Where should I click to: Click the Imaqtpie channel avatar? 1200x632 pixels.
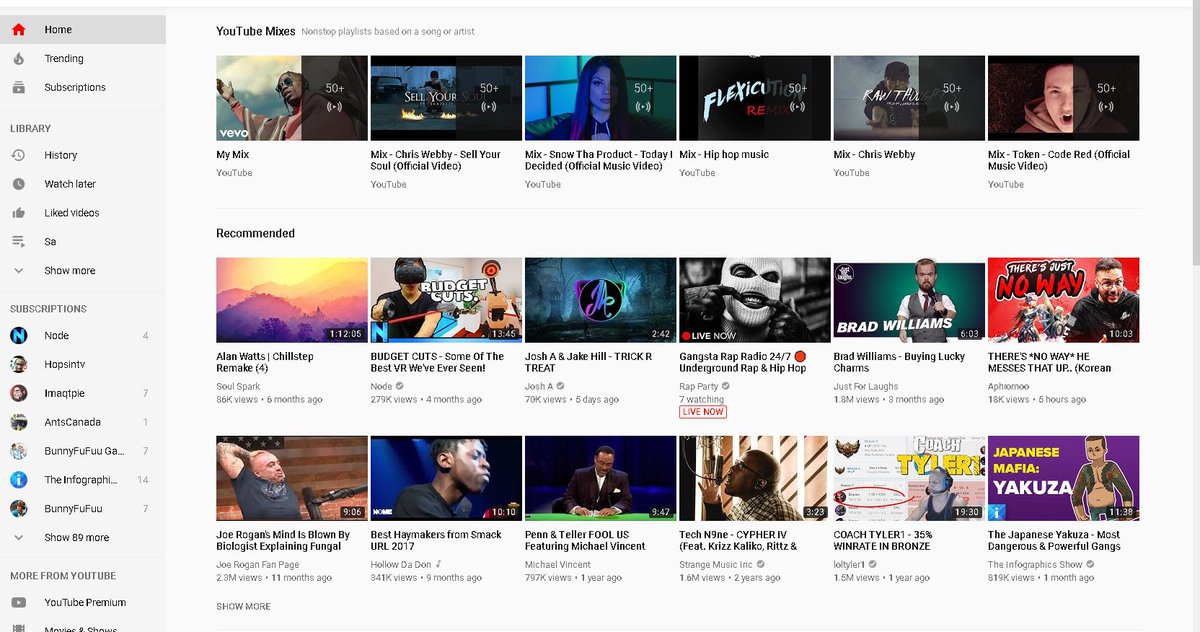point(18,393)
